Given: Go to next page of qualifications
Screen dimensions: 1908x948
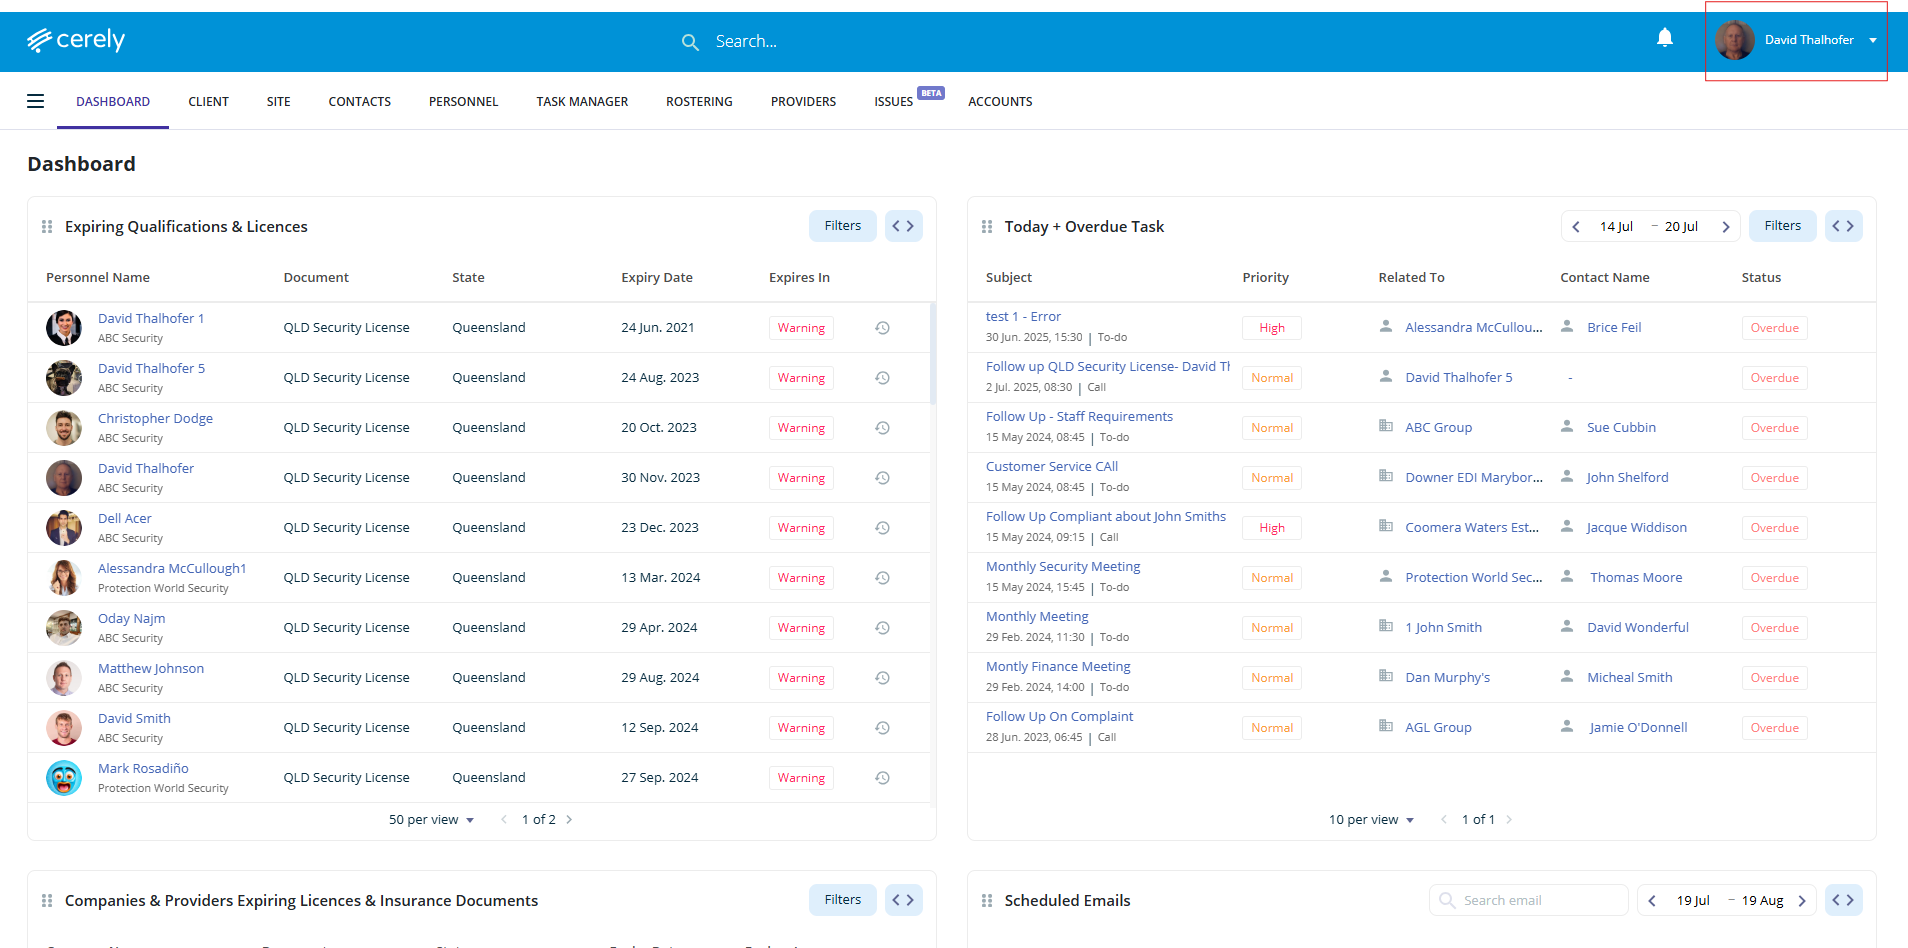Looking at the screenshot, I should click(569, 820).
